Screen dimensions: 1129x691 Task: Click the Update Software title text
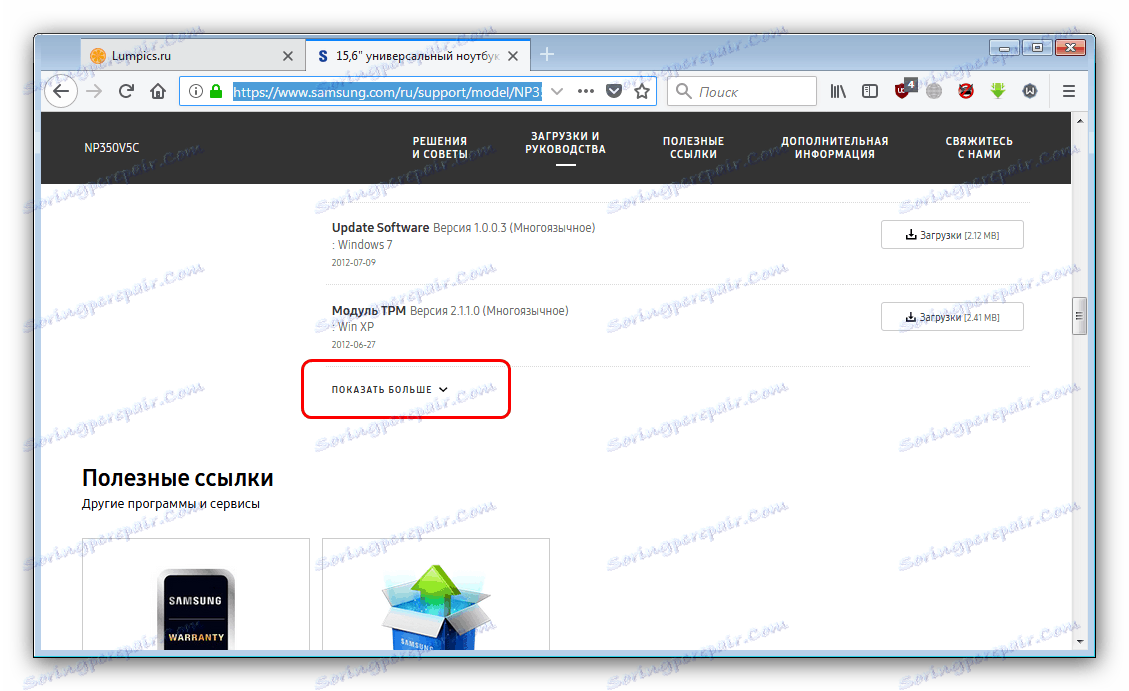(380, 227)
